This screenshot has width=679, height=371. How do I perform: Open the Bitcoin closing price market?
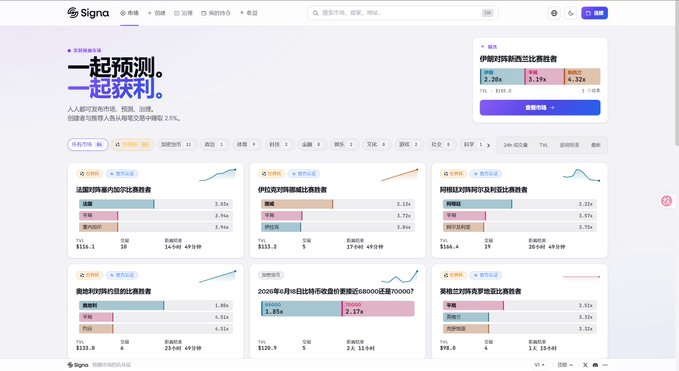pyautogui.click(x=336, y=291)
